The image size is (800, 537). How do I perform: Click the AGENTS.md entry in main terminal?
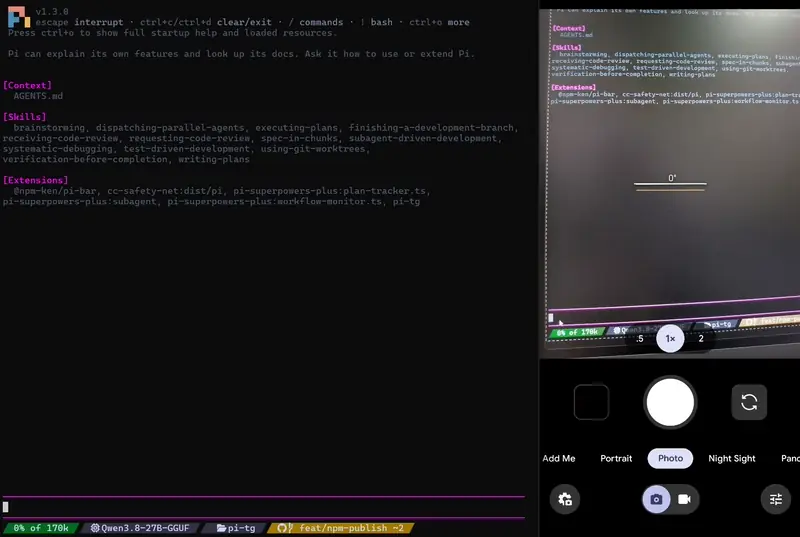[38, 96]
